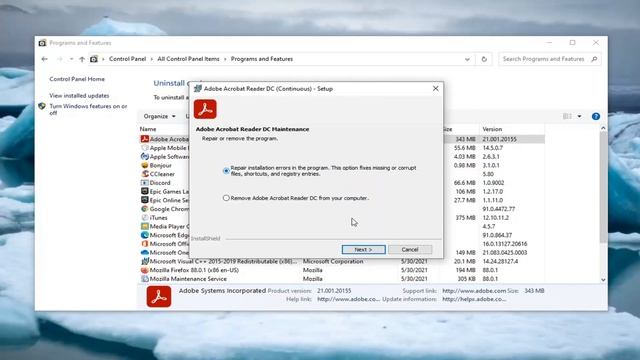Click the http://helpx.adobe.co update link
Viewport: 640px width, 360px height.
click(474, 299)
